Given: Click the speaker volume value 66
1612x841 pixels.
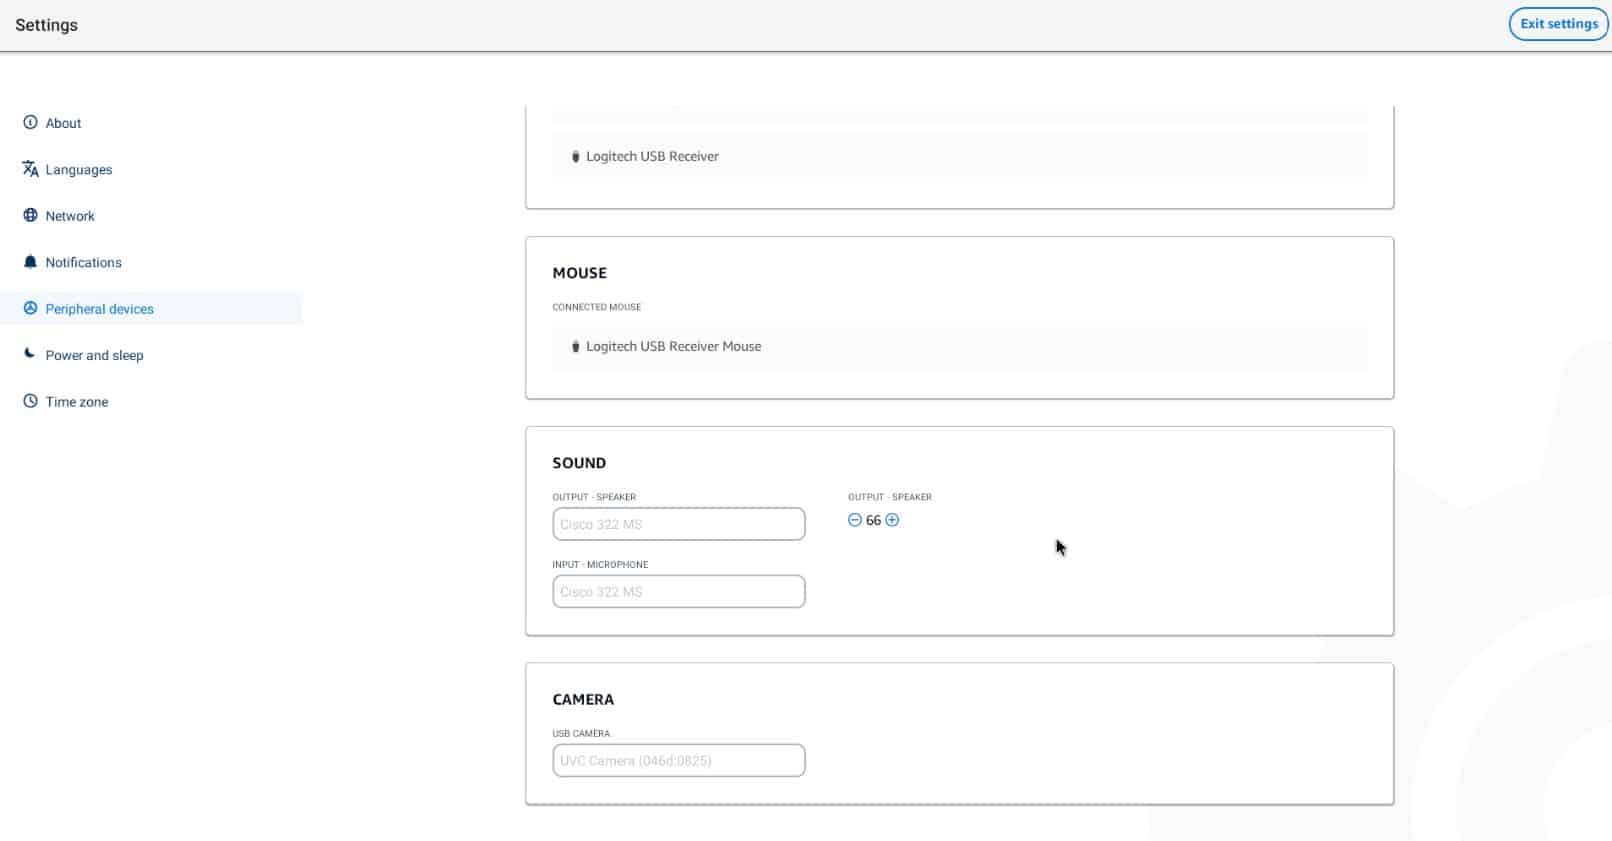Looking at the screenshot, I should 874,520.
